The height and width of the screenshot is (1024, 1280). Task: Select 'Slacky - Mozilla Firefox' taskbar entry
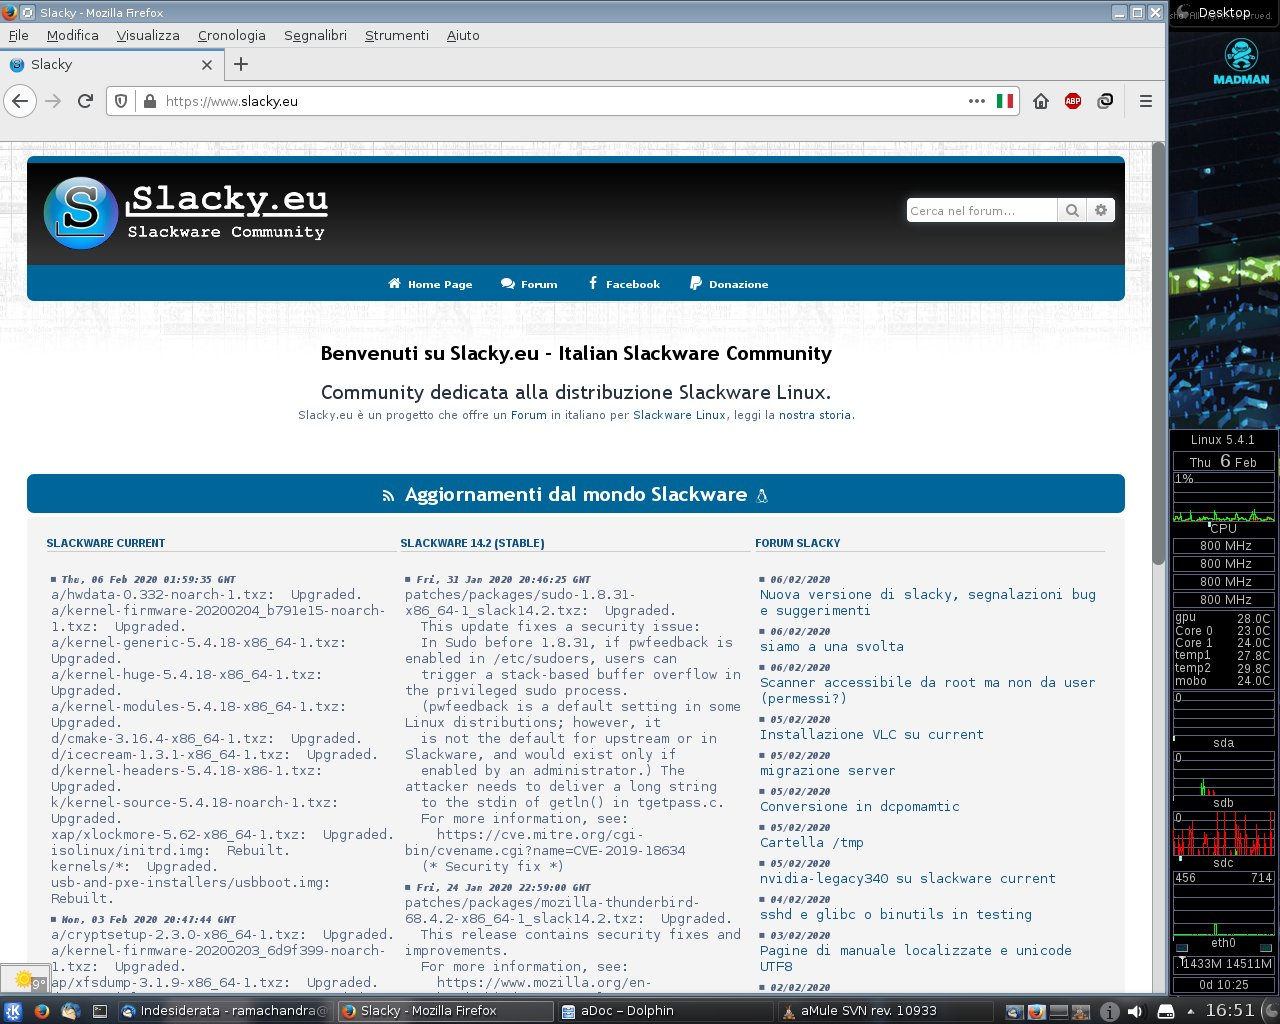444,1011
